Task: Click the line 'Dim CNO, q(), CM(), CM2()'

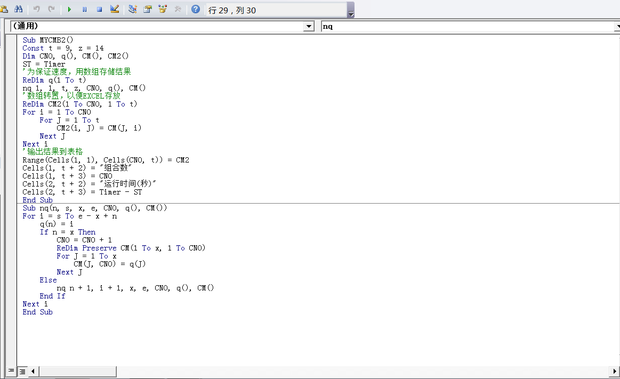Action: tap(76, 56)
